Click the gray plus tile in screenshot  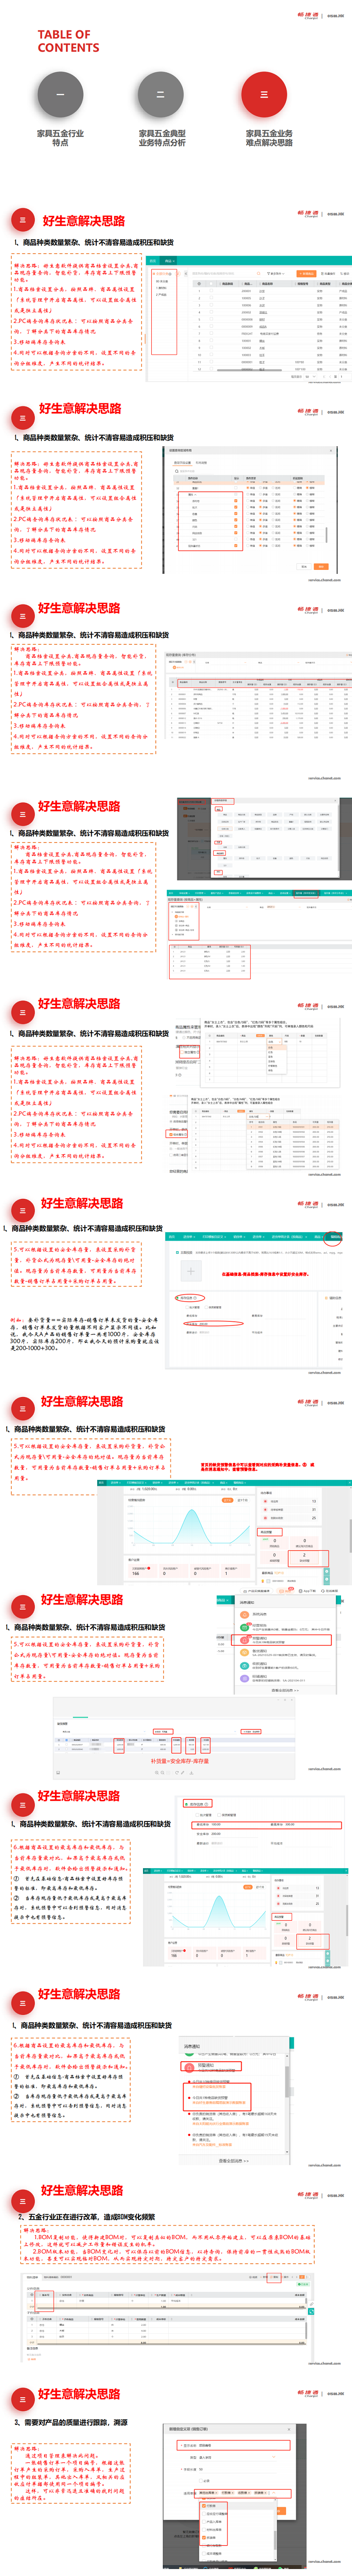pos(191,1271)
